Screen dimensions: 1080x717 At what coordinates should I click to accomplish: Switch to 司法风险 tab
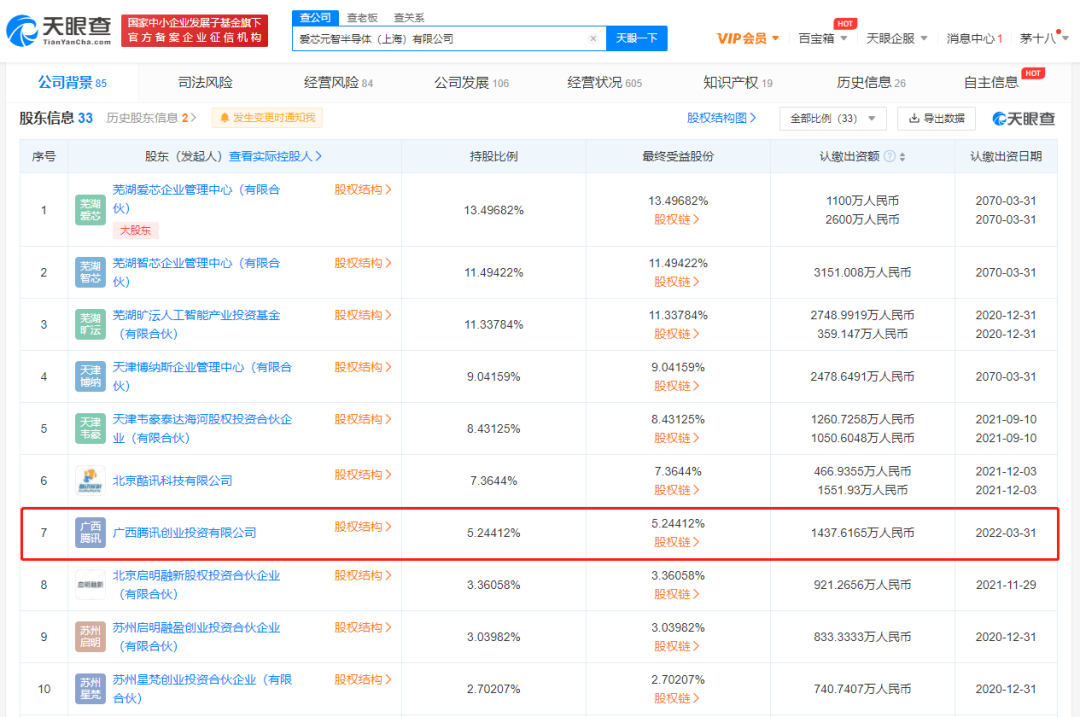[205, 83]
